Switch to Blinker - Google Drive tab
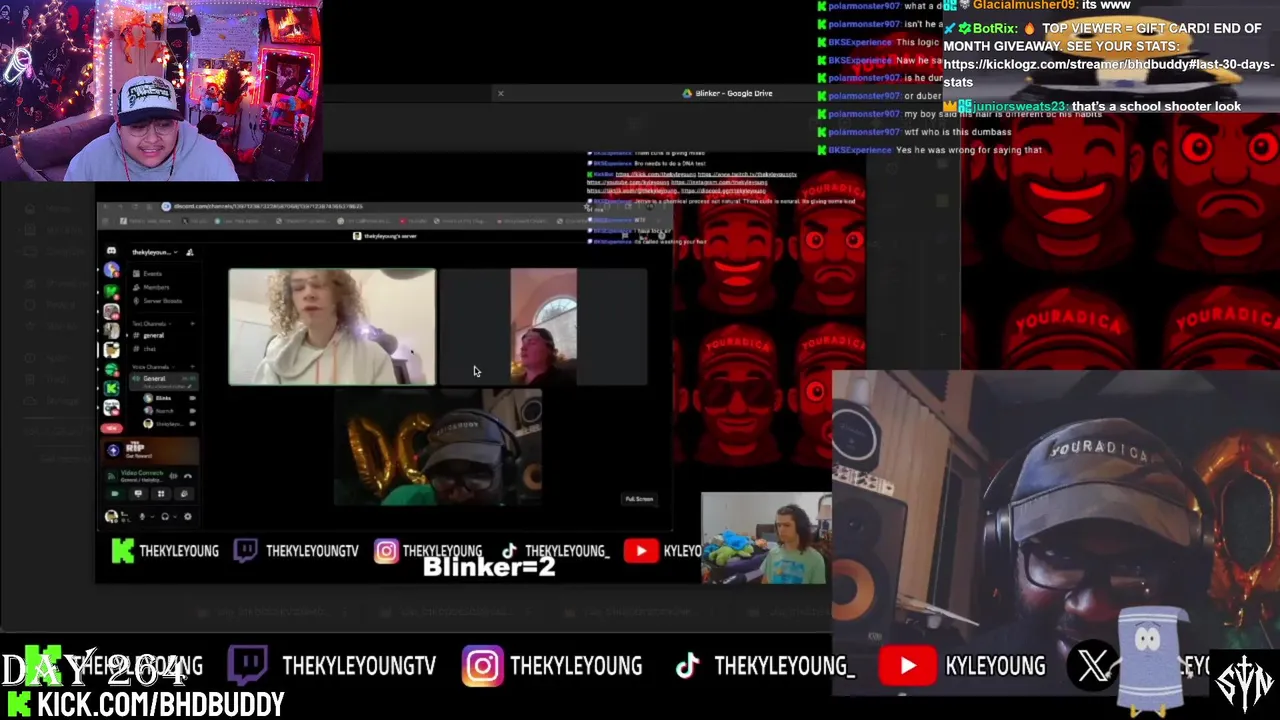Screen dimensions: 1280x720 coord(733,93)
